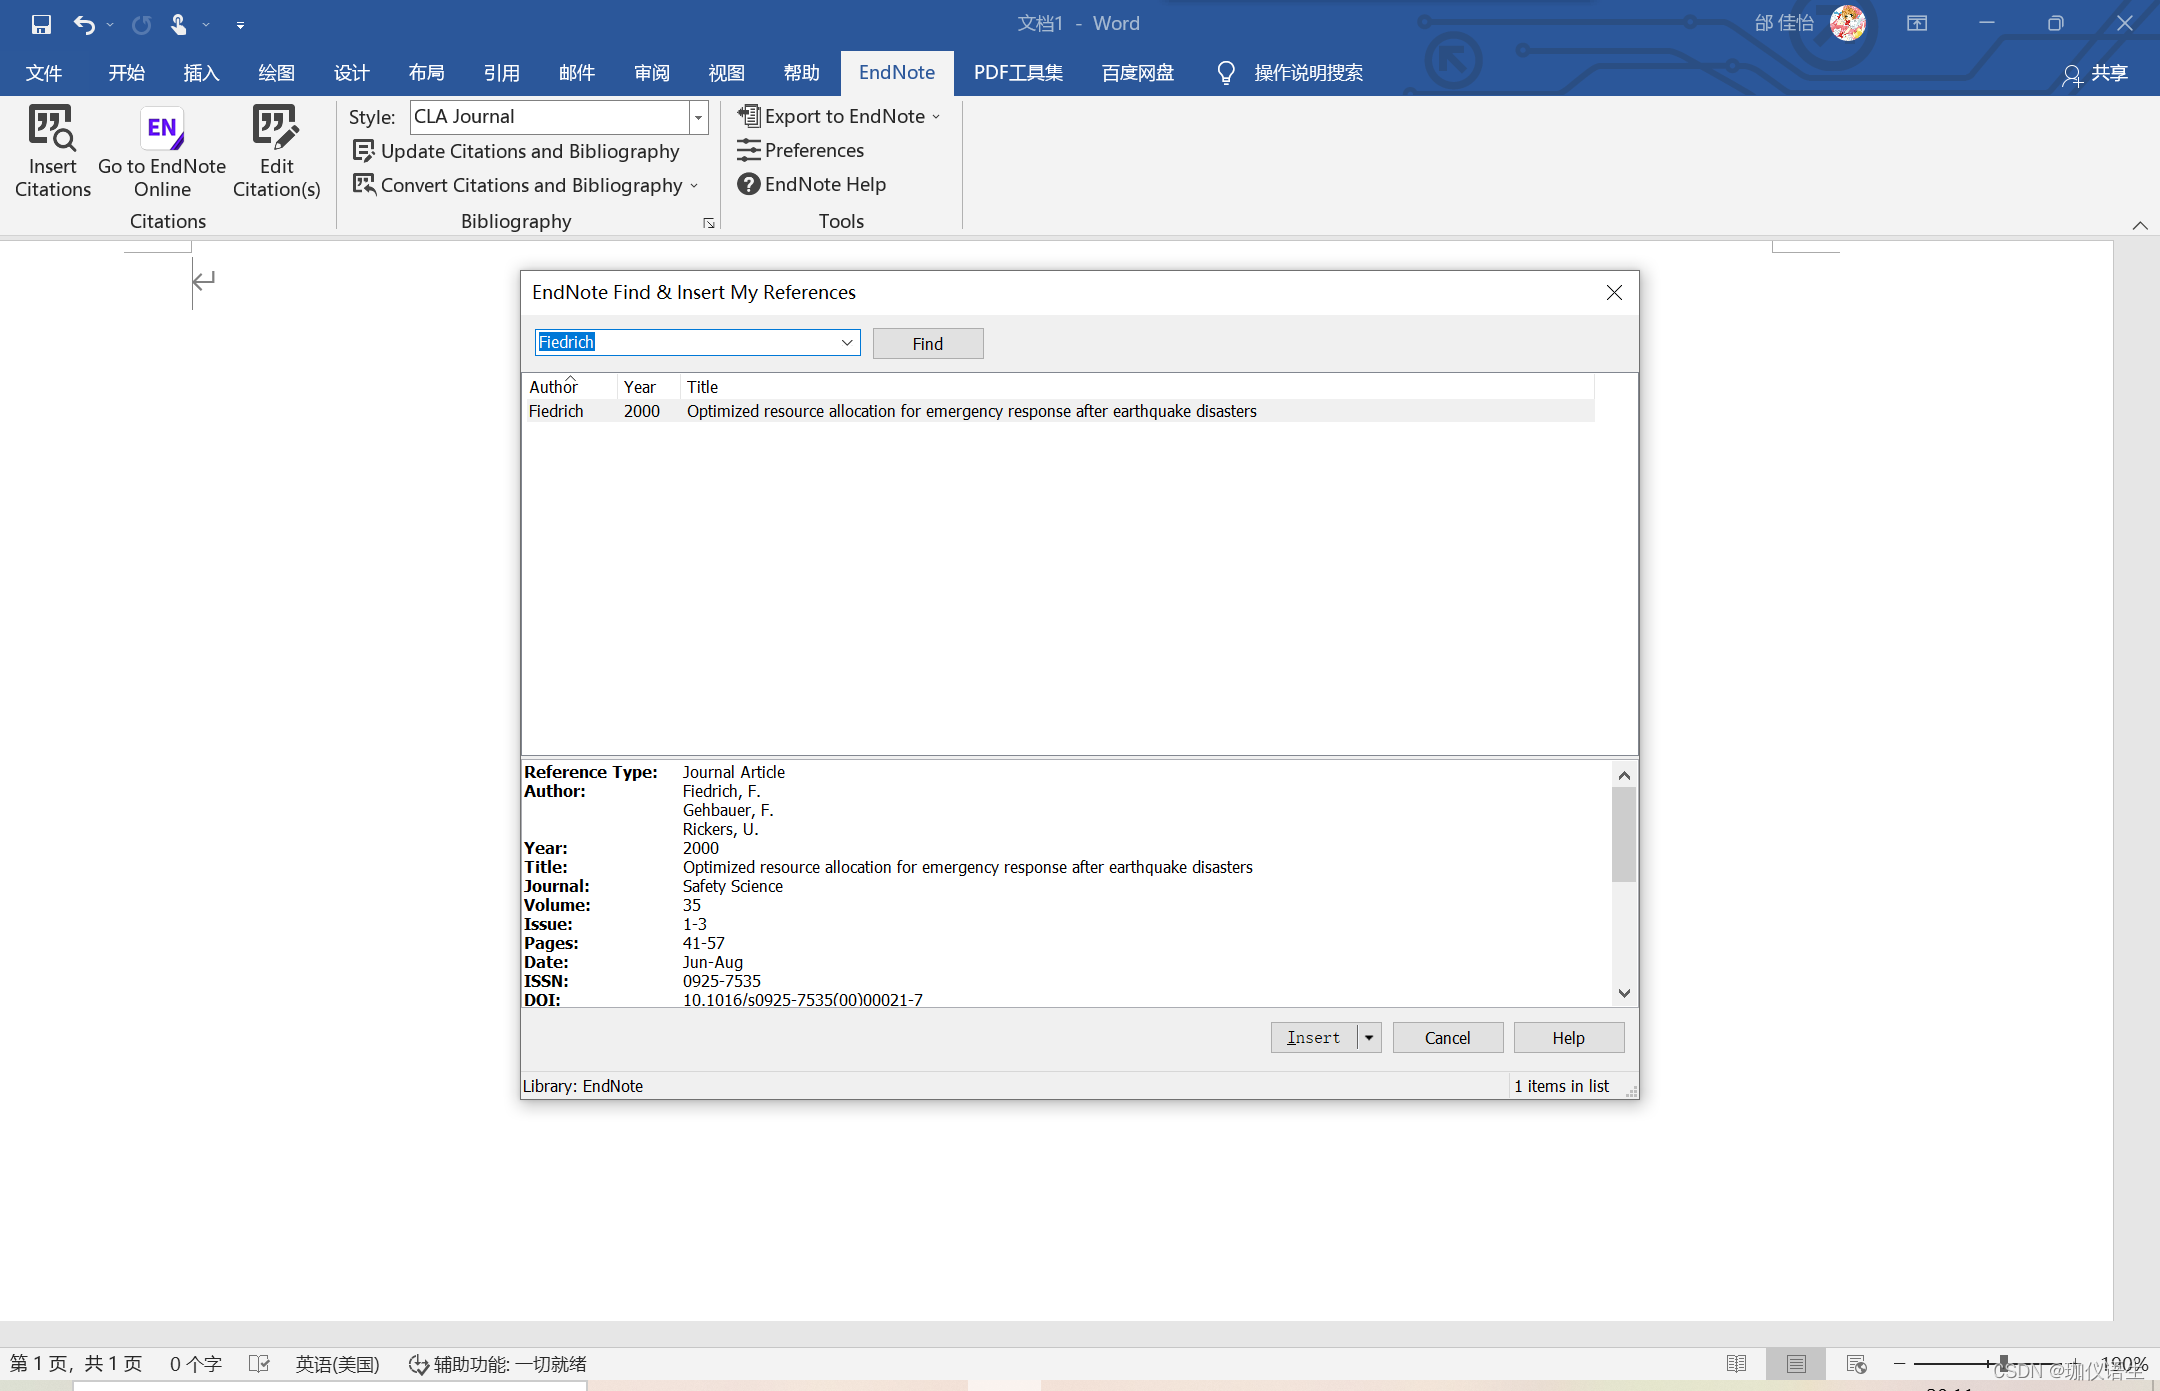Switch to Read Mode view icon

[x=1736, y=1364]
